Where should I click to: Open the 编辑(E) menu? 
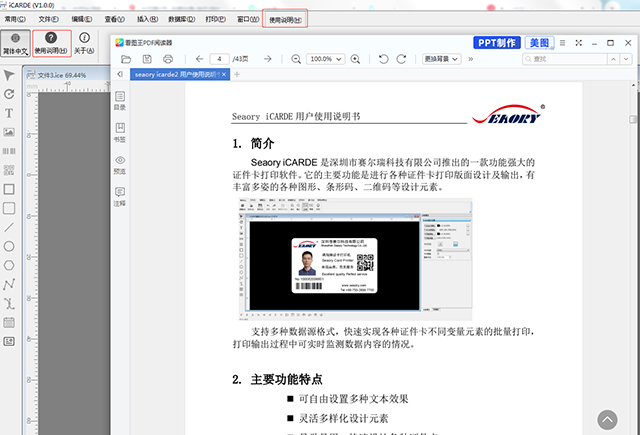[x=82, y=19]
